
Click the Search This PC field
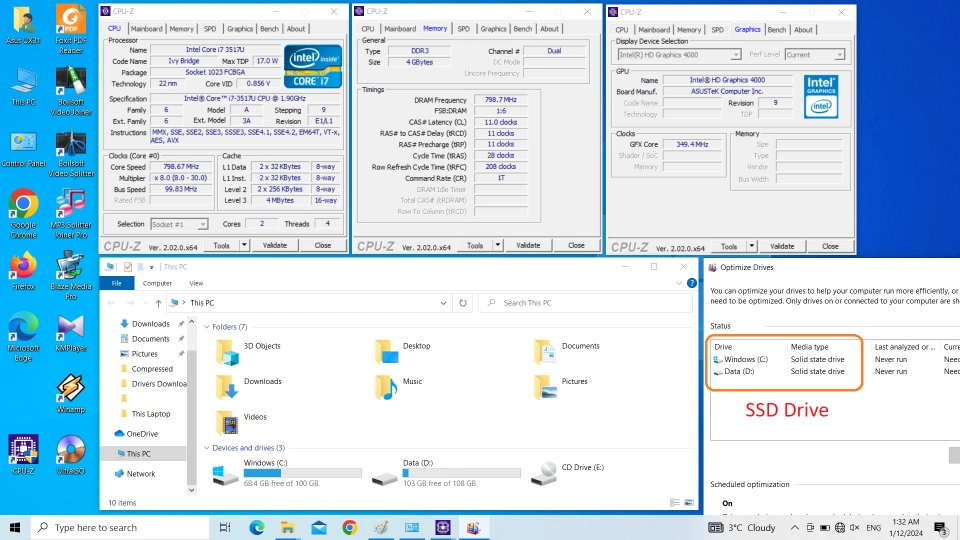point(586,302)
